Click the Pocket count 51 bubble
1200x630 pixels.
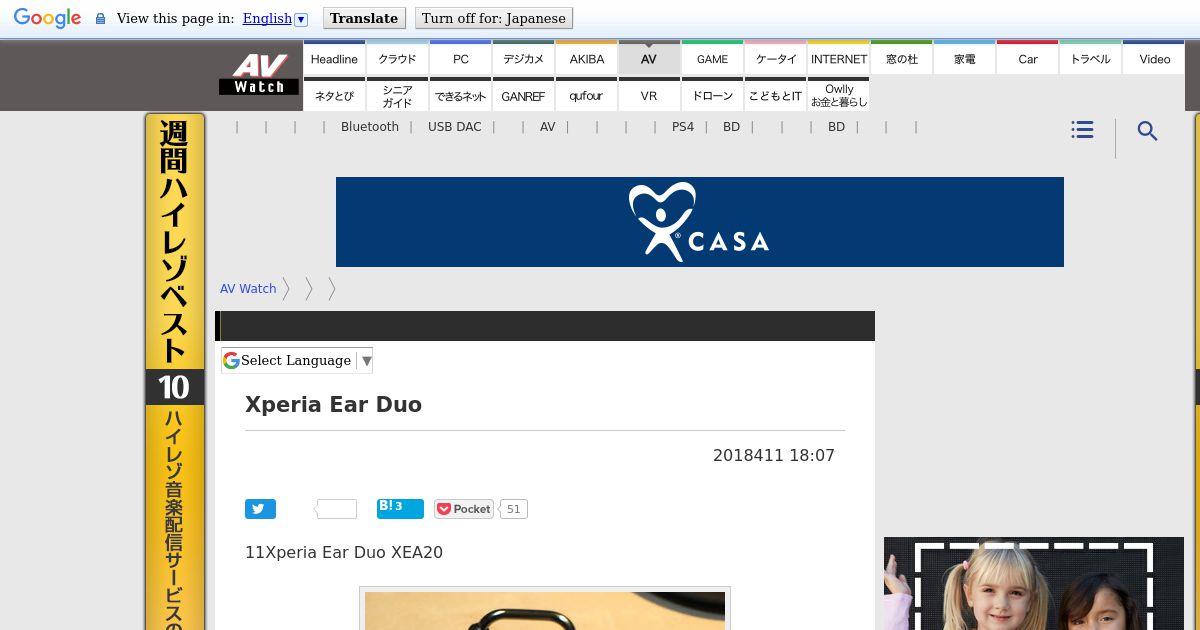pyautogui.click(x=513, y=509)
